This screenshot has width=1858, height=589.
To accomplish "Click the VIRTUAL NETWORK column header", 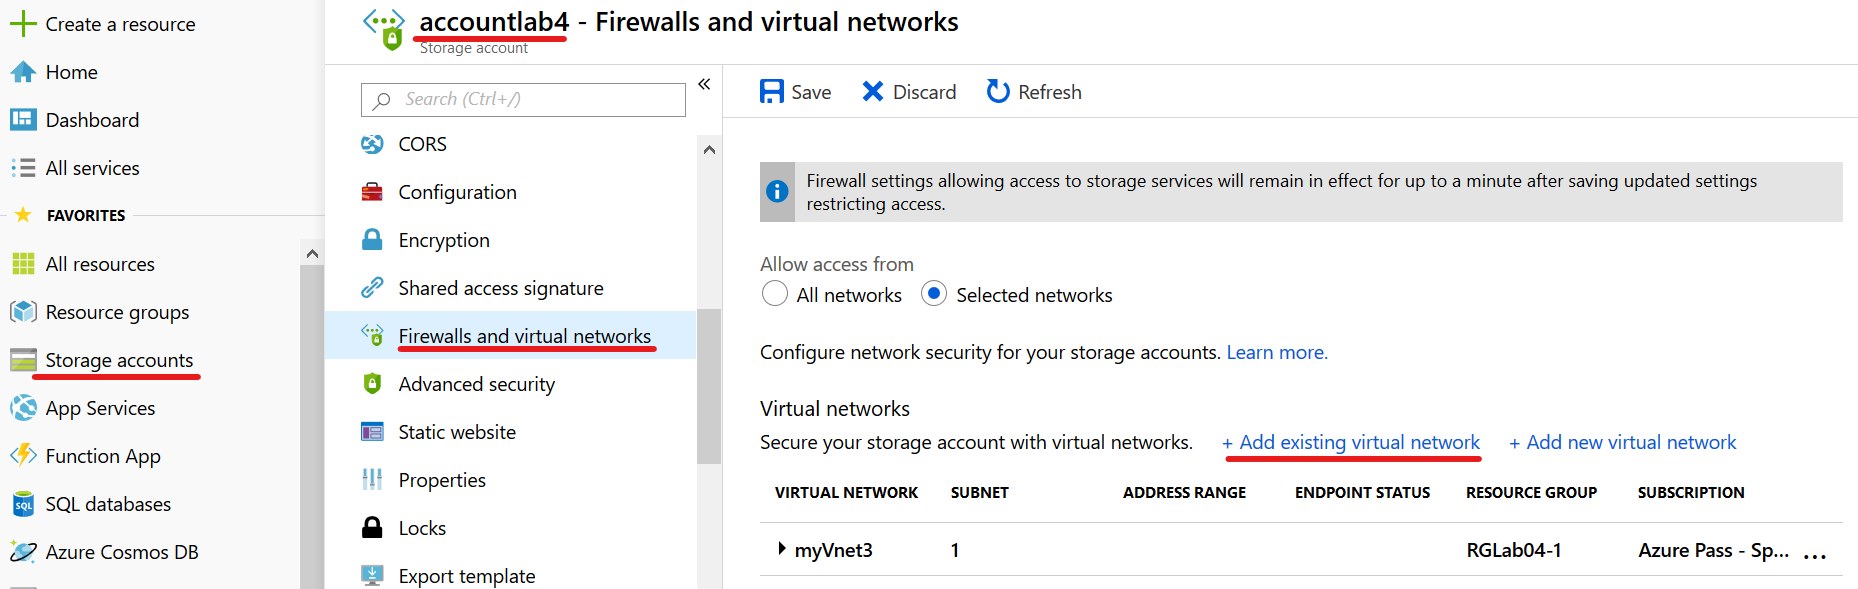I will pyautogui.click(x=846, y=492).
